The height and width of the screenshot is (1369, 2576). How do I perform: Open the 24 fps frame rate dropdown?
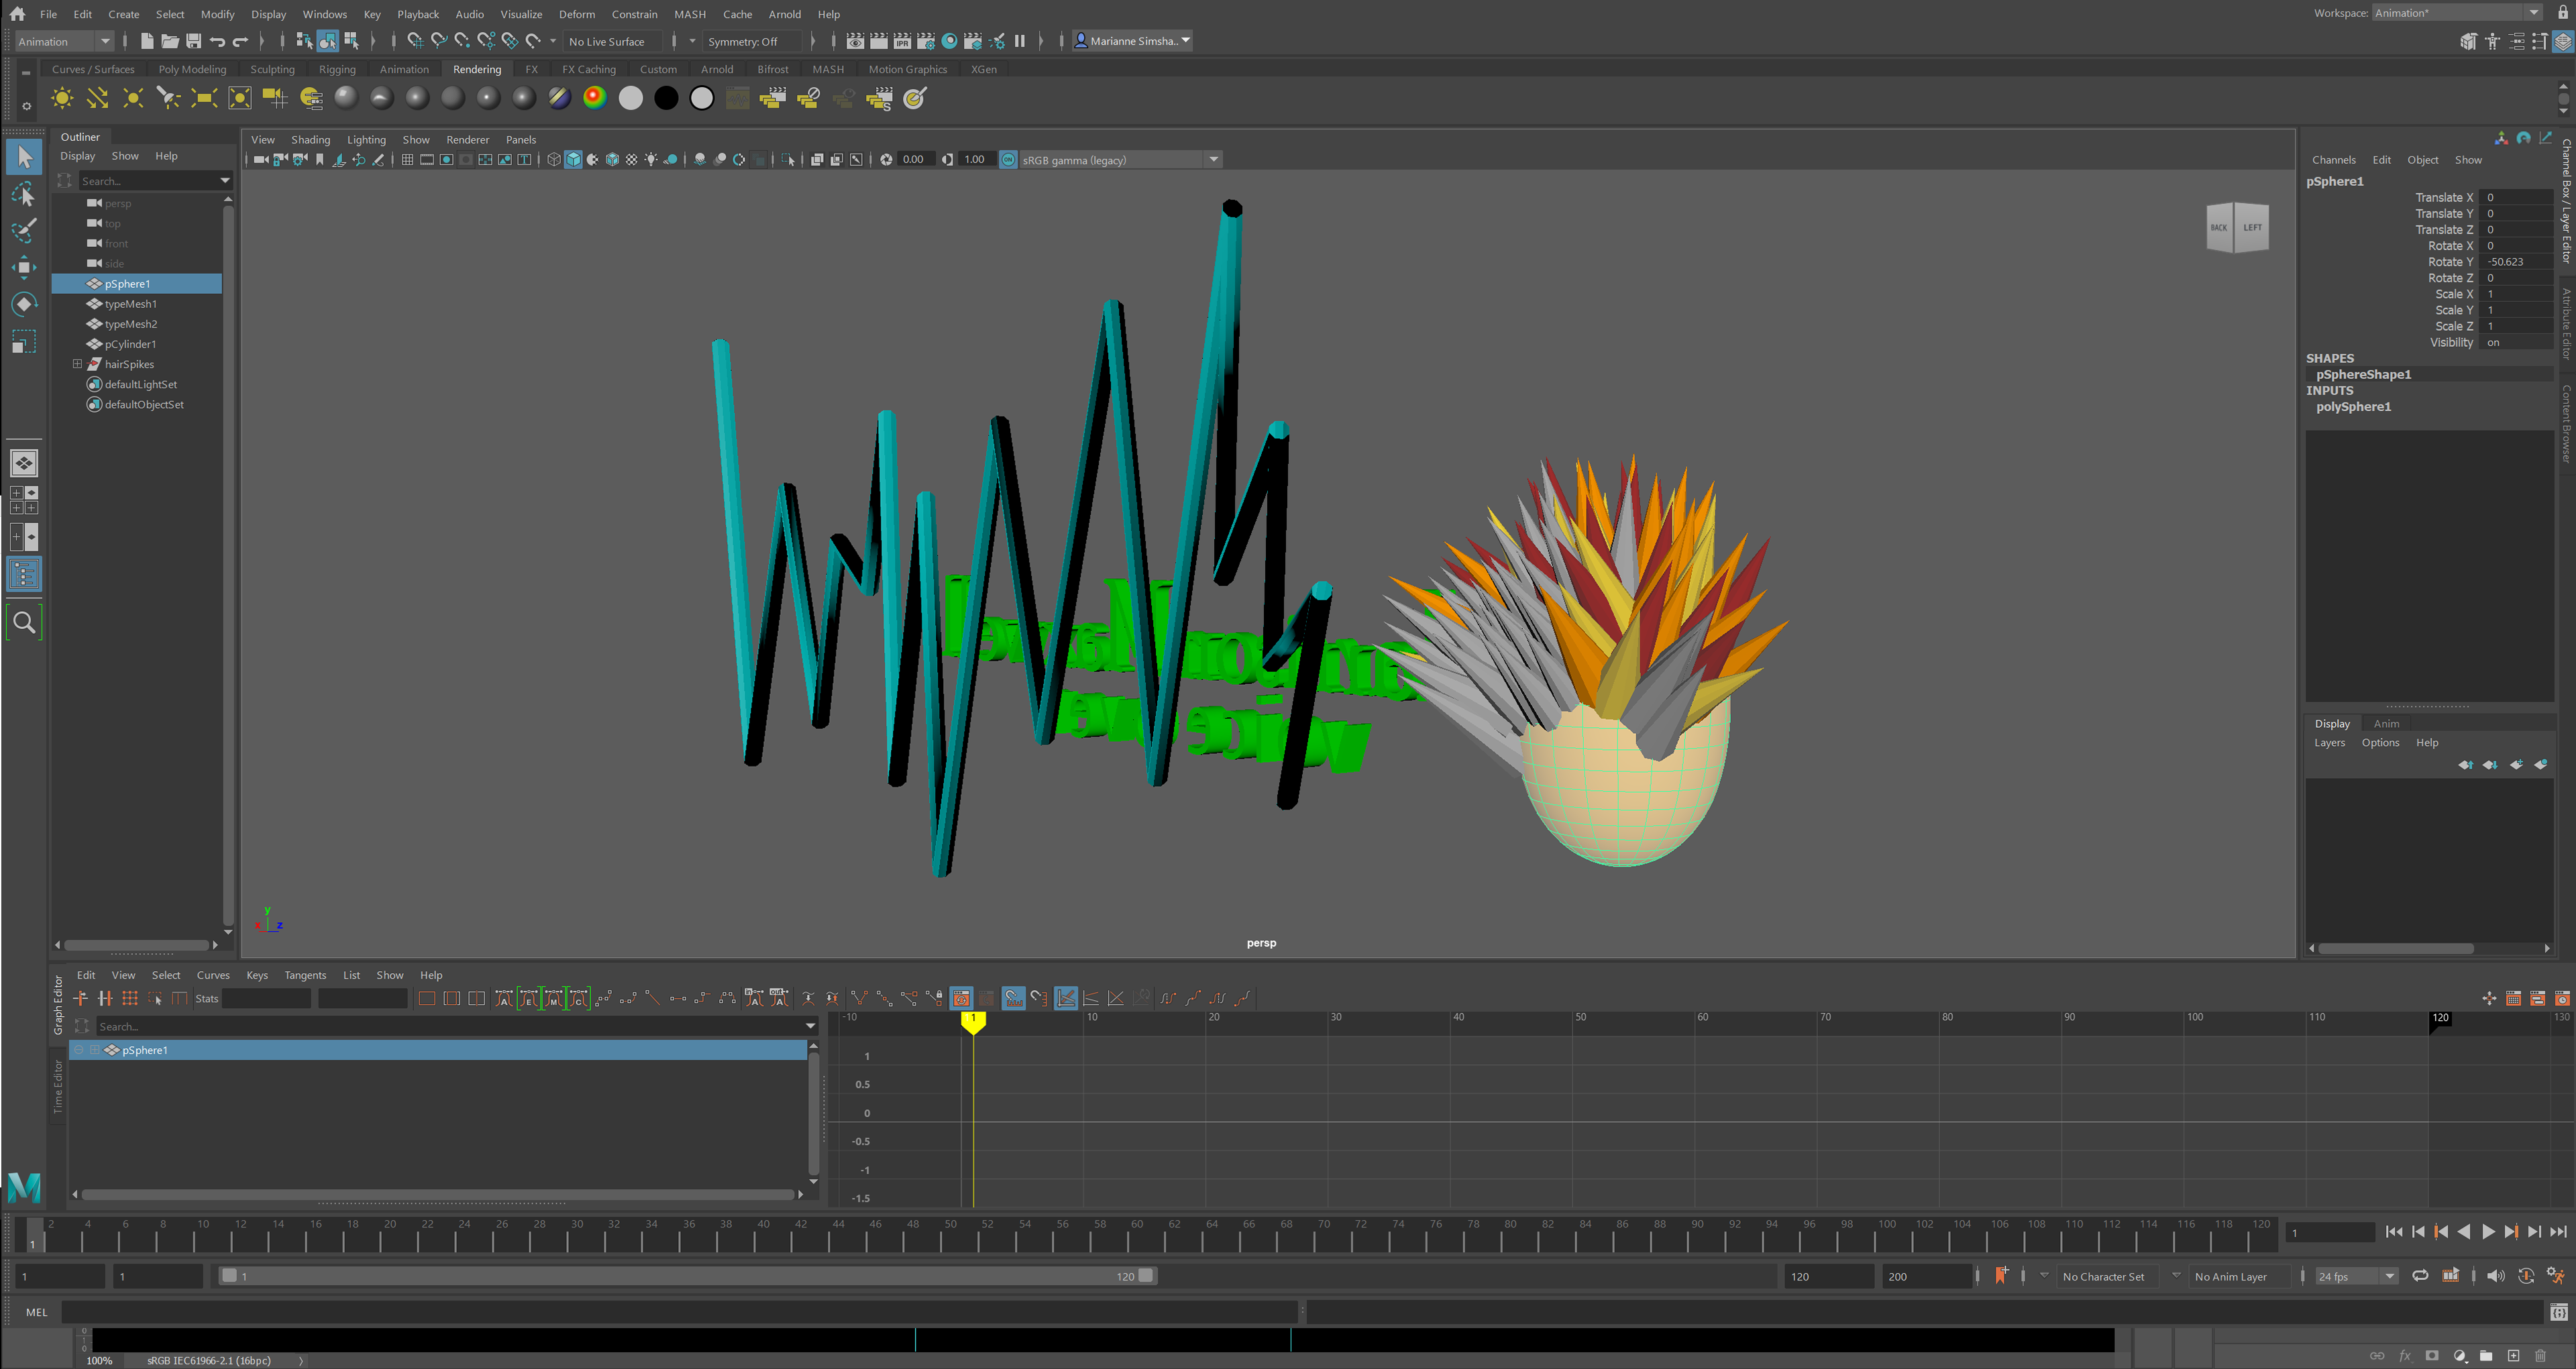click(x=2389, y=1276)
